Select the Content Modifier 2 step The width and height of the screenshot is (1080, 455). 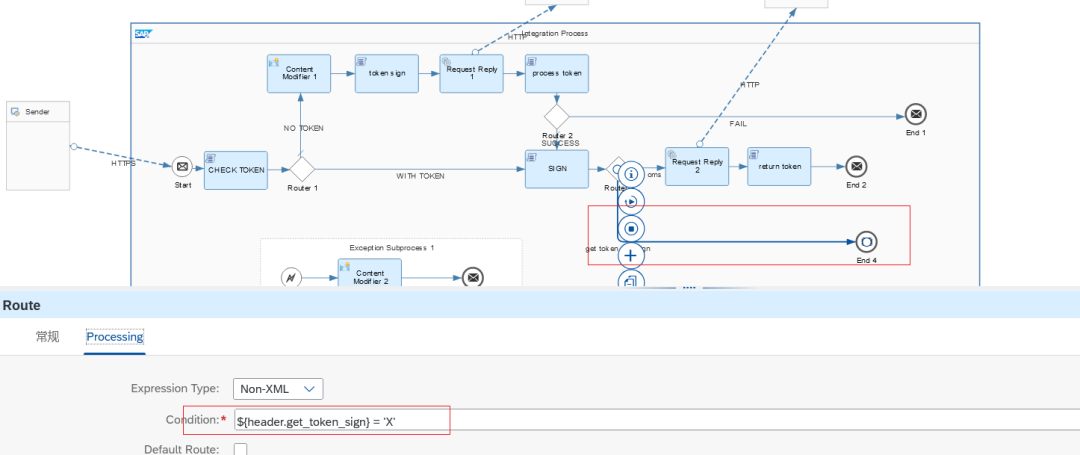pos(369,273)
